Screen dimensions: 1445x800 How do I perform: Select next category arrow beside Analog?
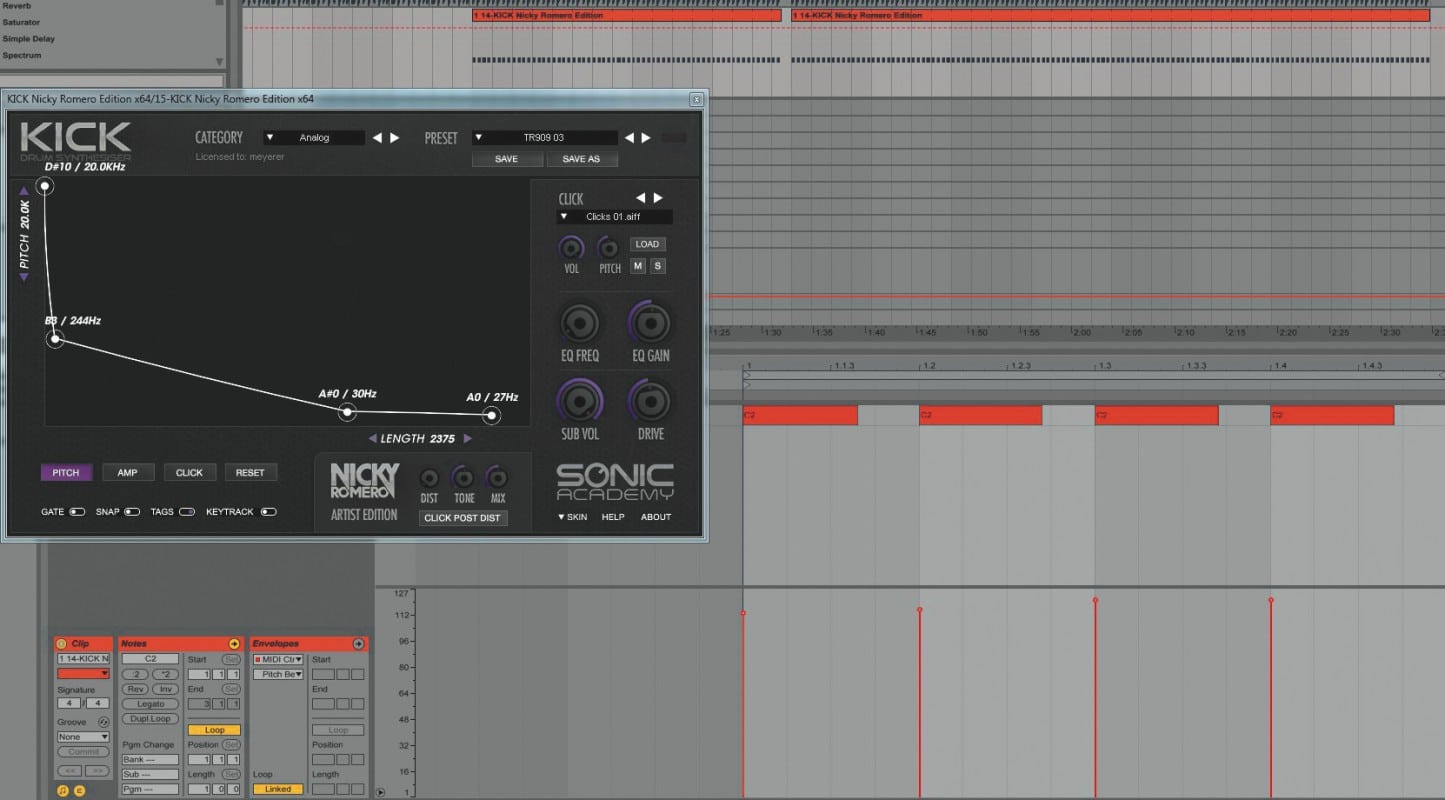pyautogui.click(x=395, y=138)
